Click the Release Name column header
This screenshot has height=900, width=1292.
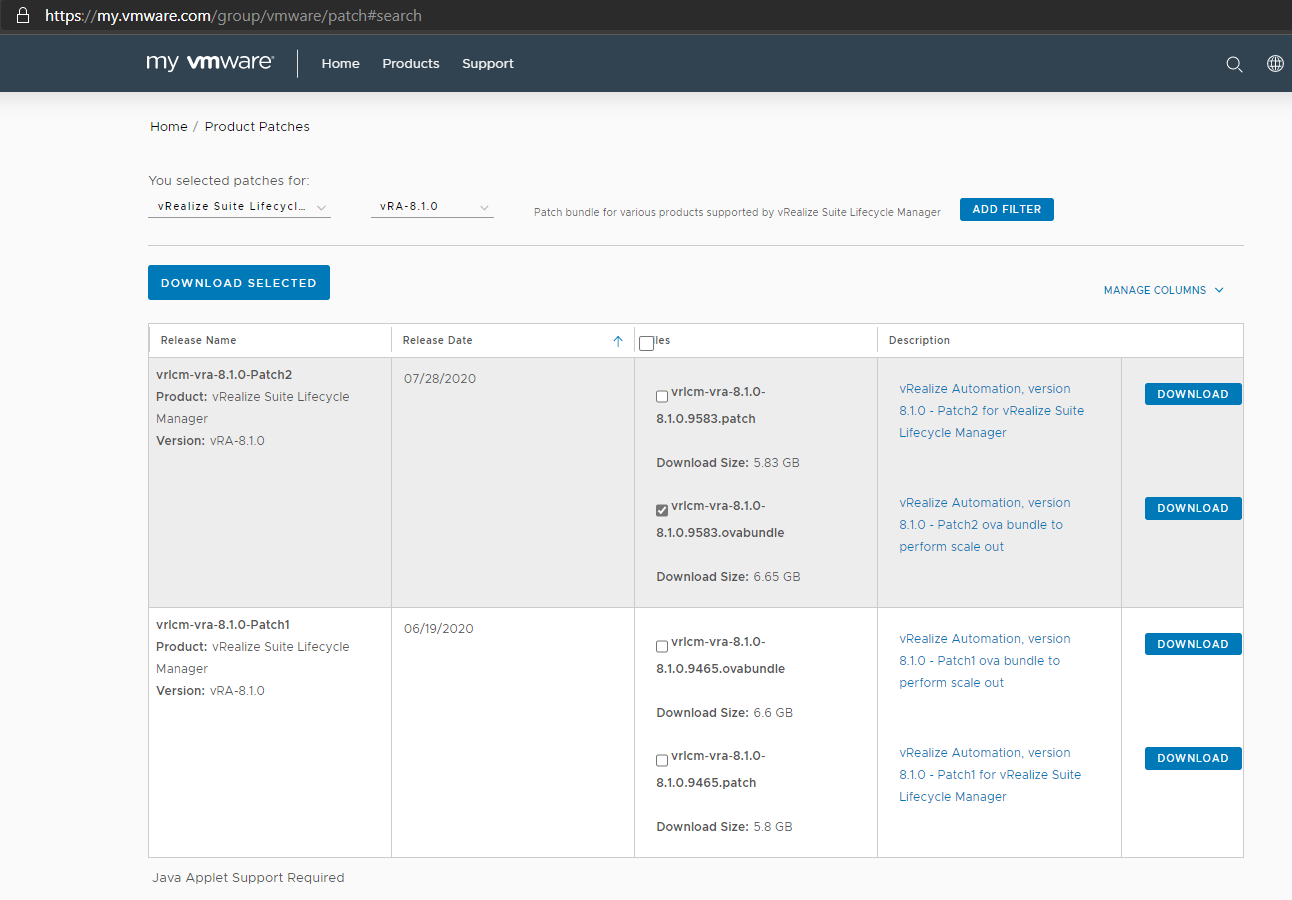[x=199, y=340]
